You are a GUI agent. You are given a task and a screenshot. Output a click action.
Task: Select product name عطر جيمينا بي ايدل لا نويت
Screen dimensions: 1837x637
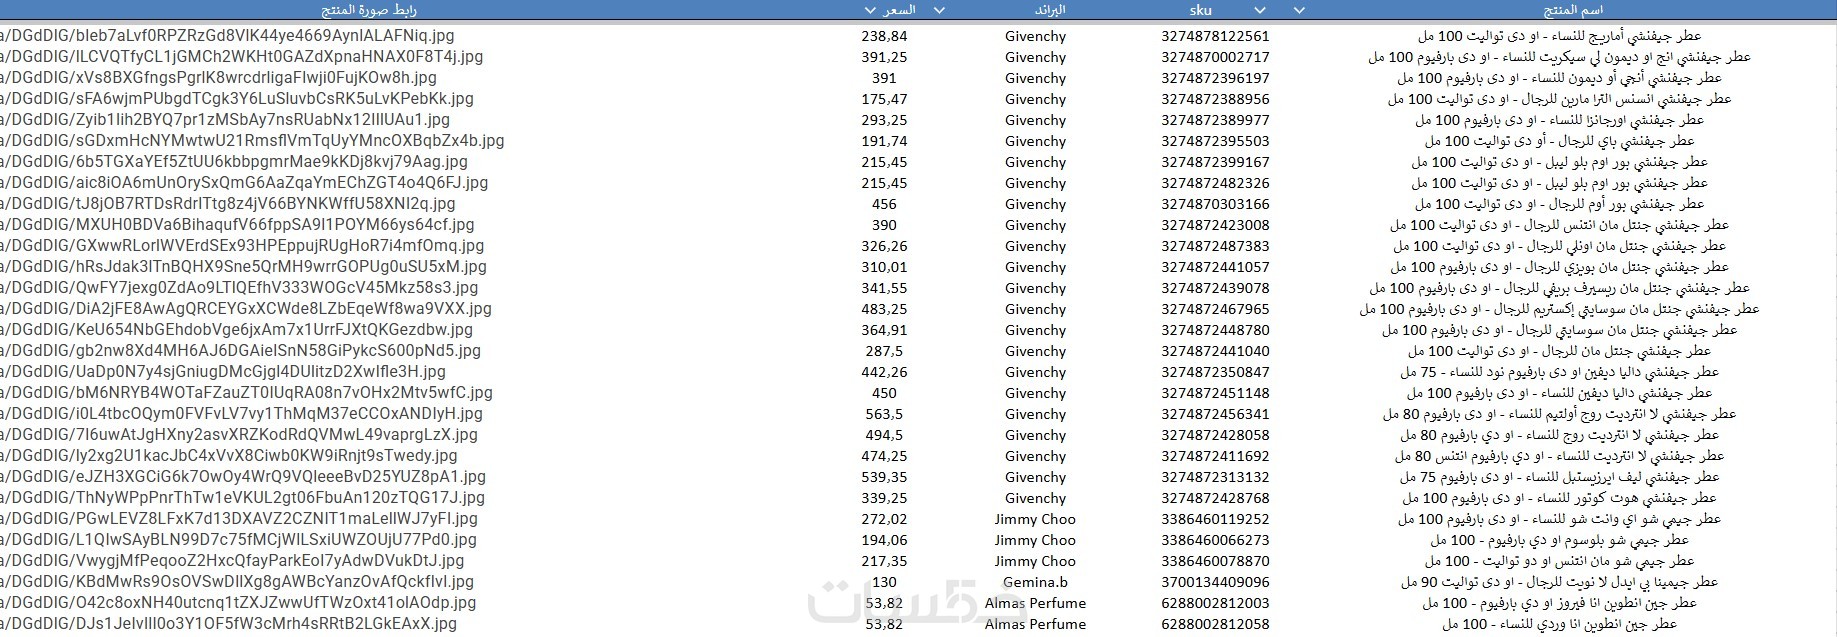[1559, 582]
